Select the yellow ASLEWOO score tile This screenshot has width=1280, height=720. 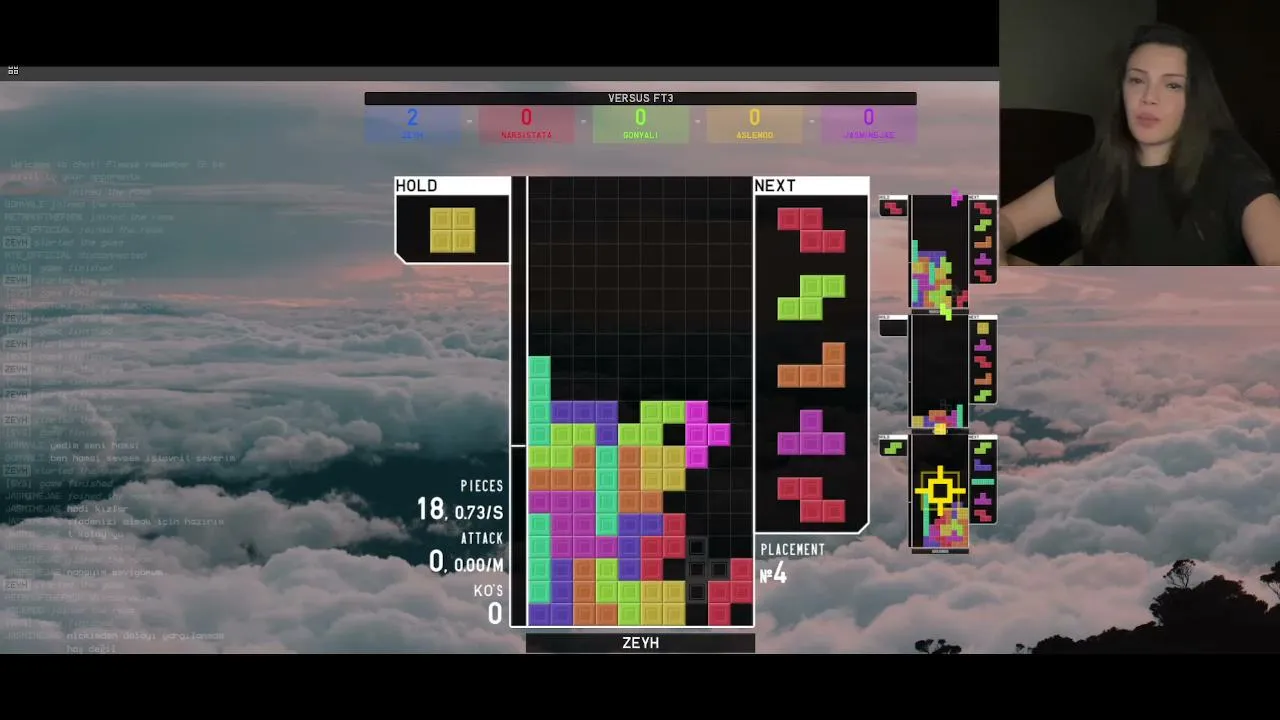754,124
